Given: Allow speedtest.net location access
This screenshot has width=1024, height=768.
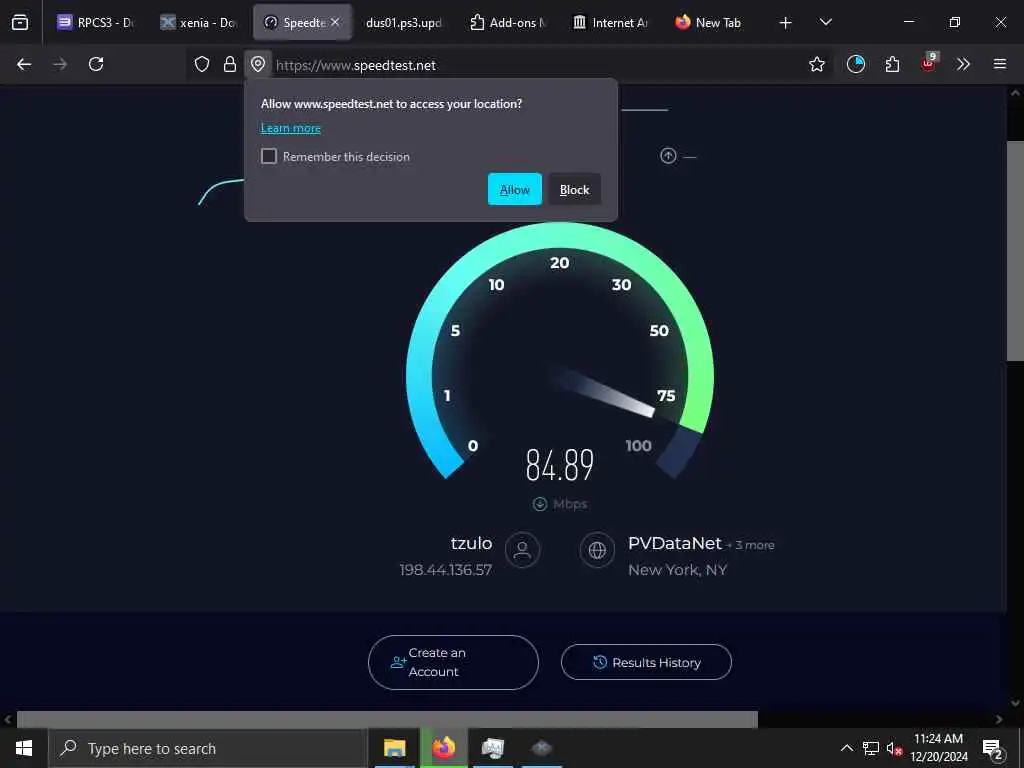Looking at the screenshot, I should coord(515,189).
